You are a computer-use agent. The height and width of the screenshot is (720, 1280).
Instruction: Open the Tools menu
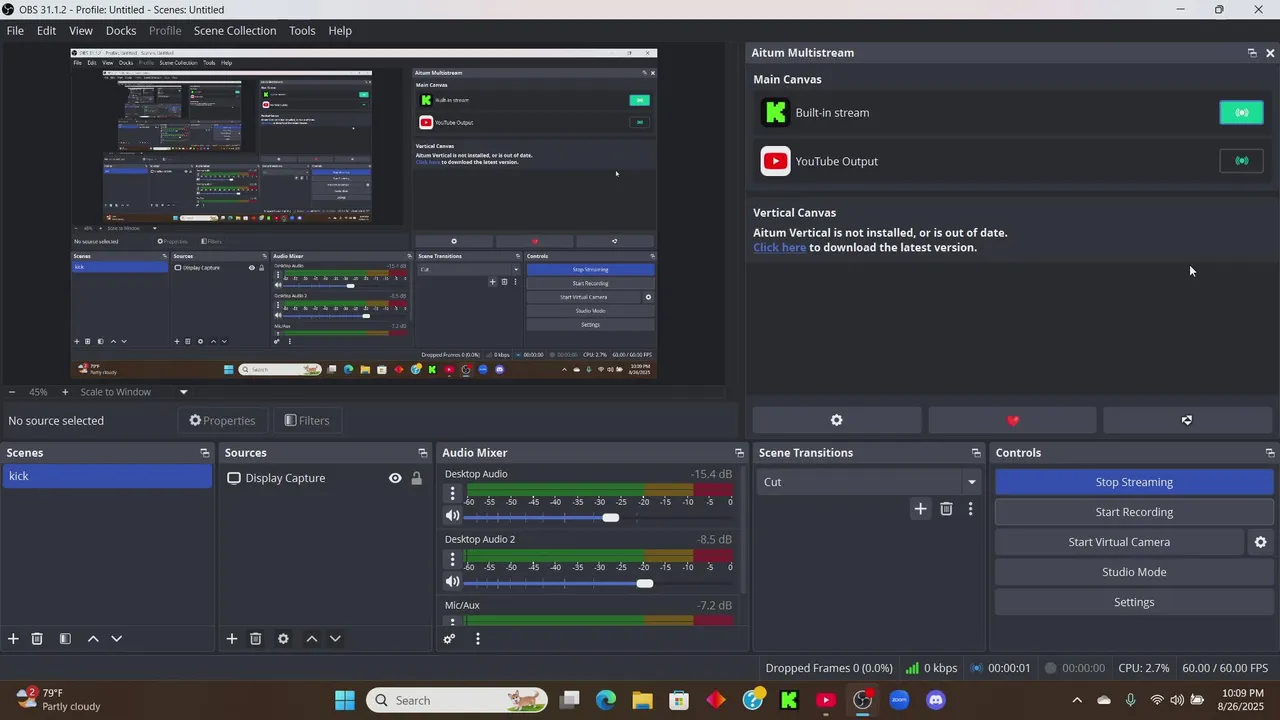click(x=302, y=30)
